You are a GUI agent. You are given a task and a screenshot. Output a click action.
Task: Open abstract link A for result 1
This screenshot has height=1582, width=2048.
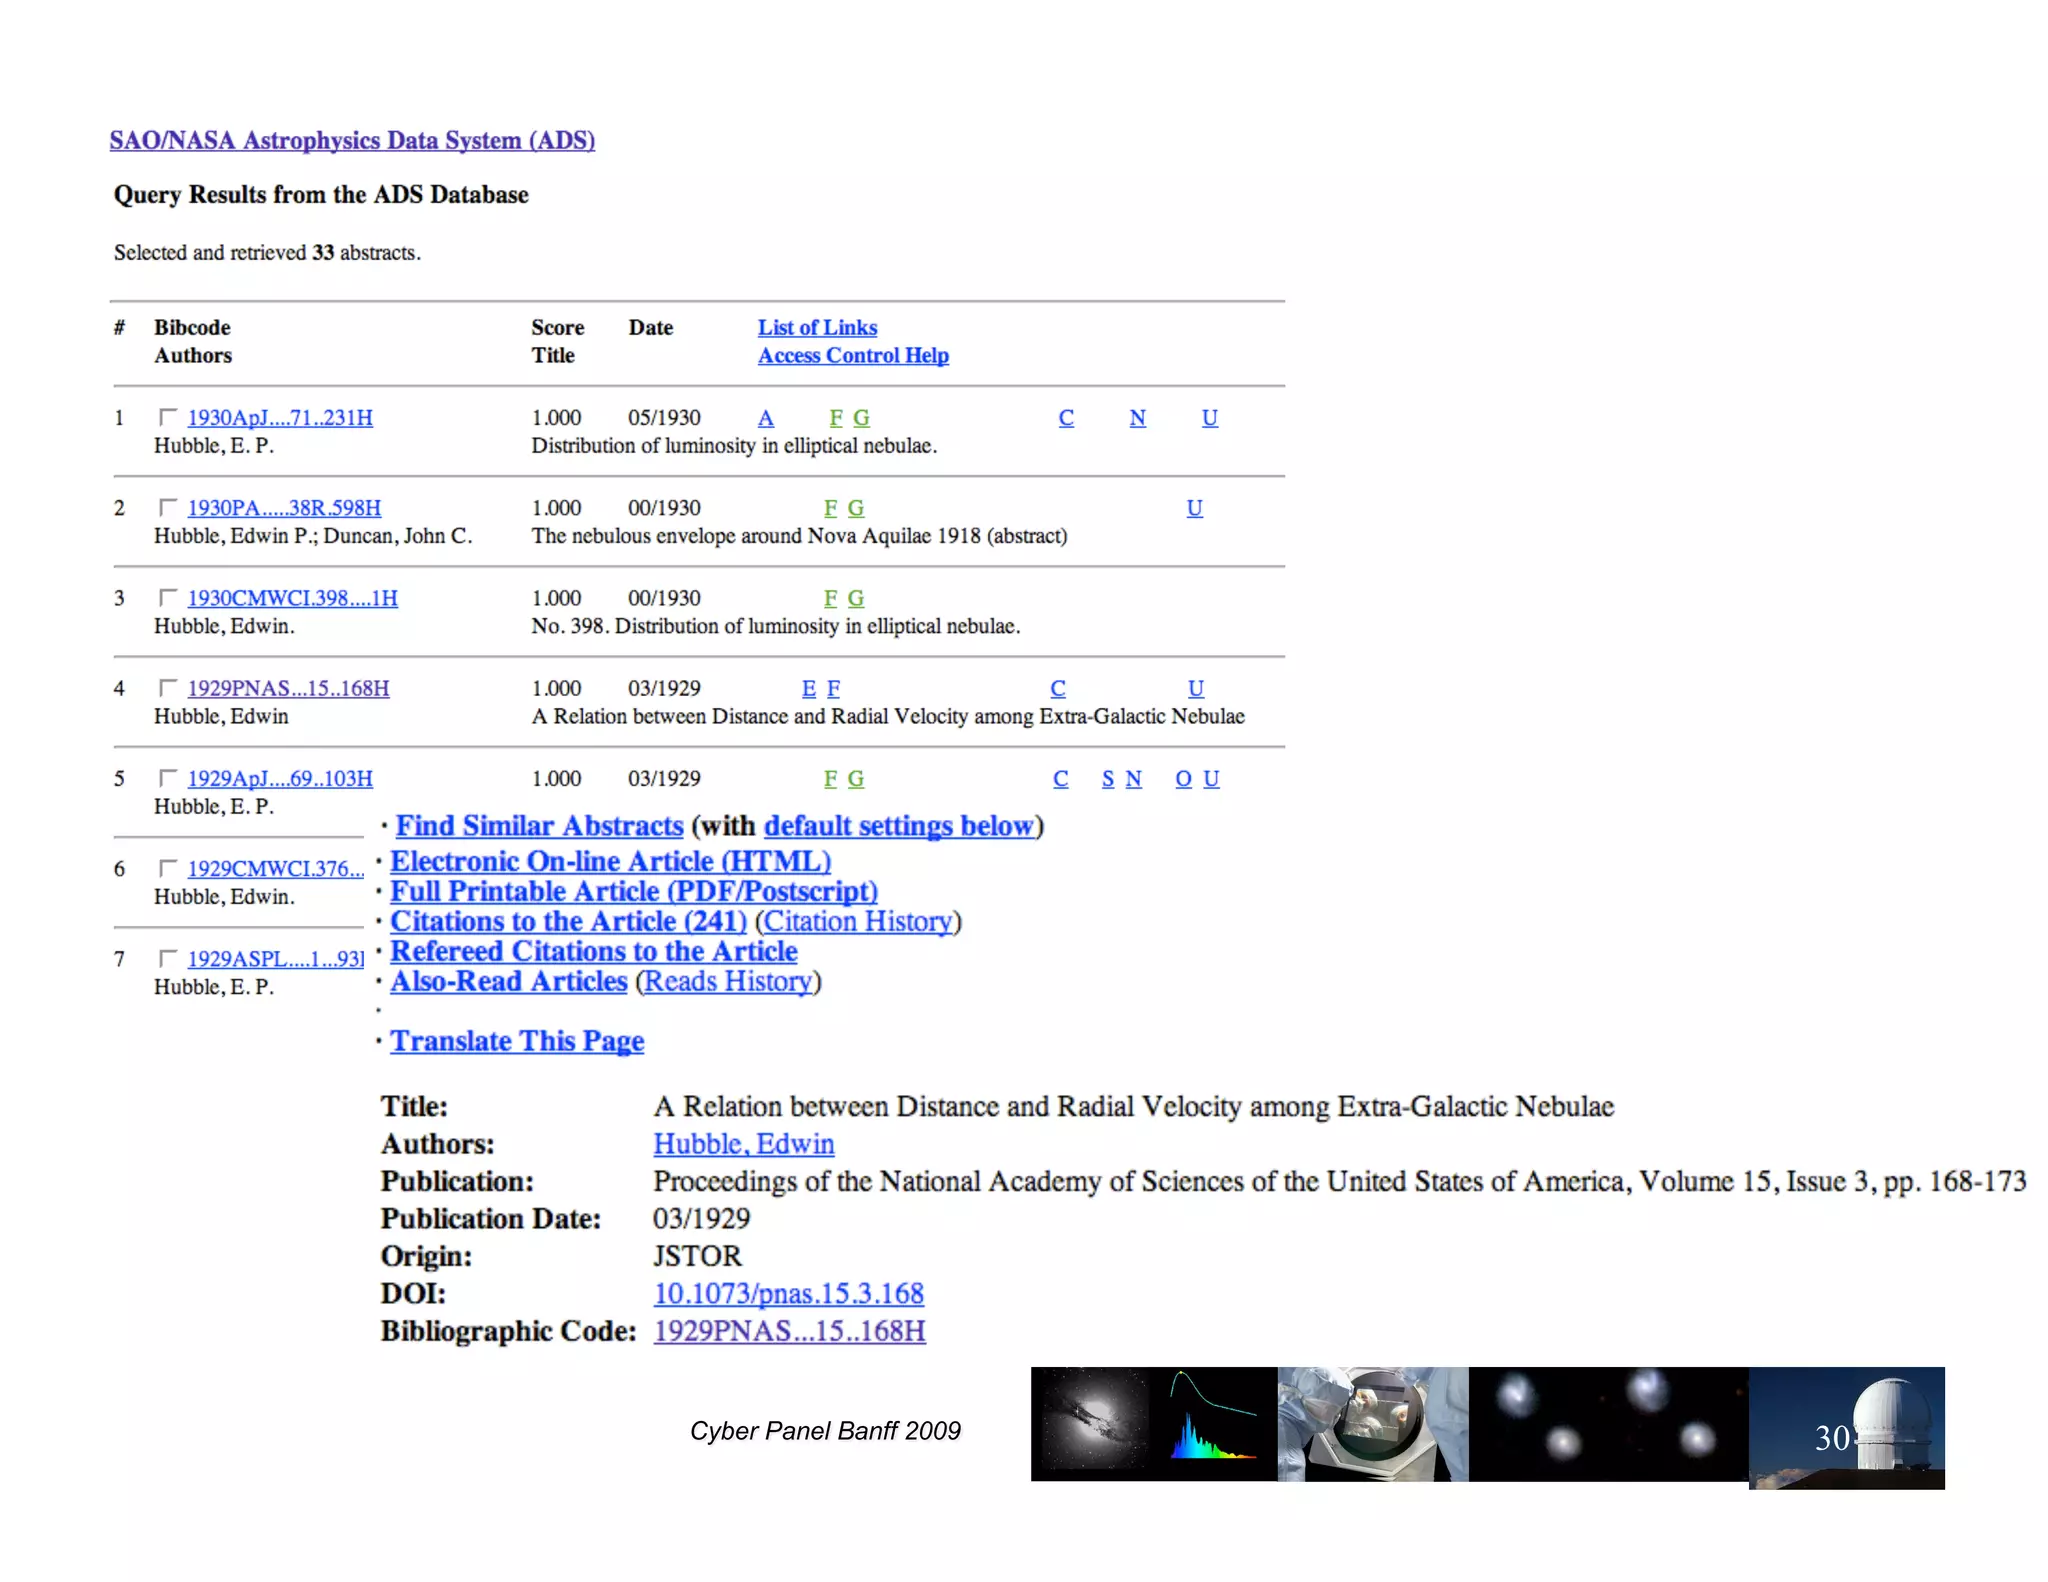coord(766,418)
